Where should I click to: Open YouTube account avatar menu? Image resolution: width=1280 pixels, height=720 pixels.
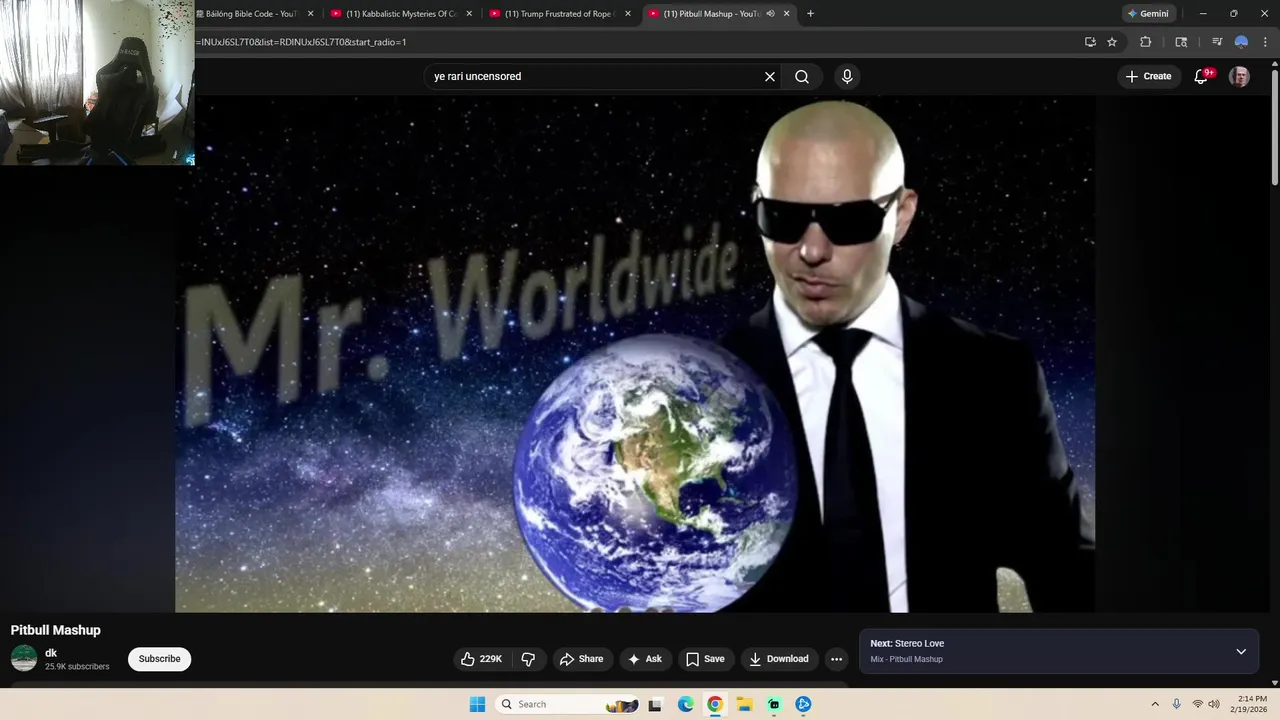click(1239, 76)
